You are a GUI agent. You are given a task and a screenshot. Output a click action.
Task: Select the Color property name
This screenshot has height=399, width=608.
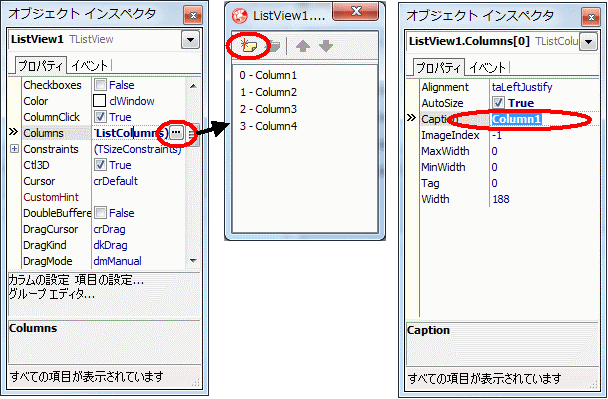36,101
